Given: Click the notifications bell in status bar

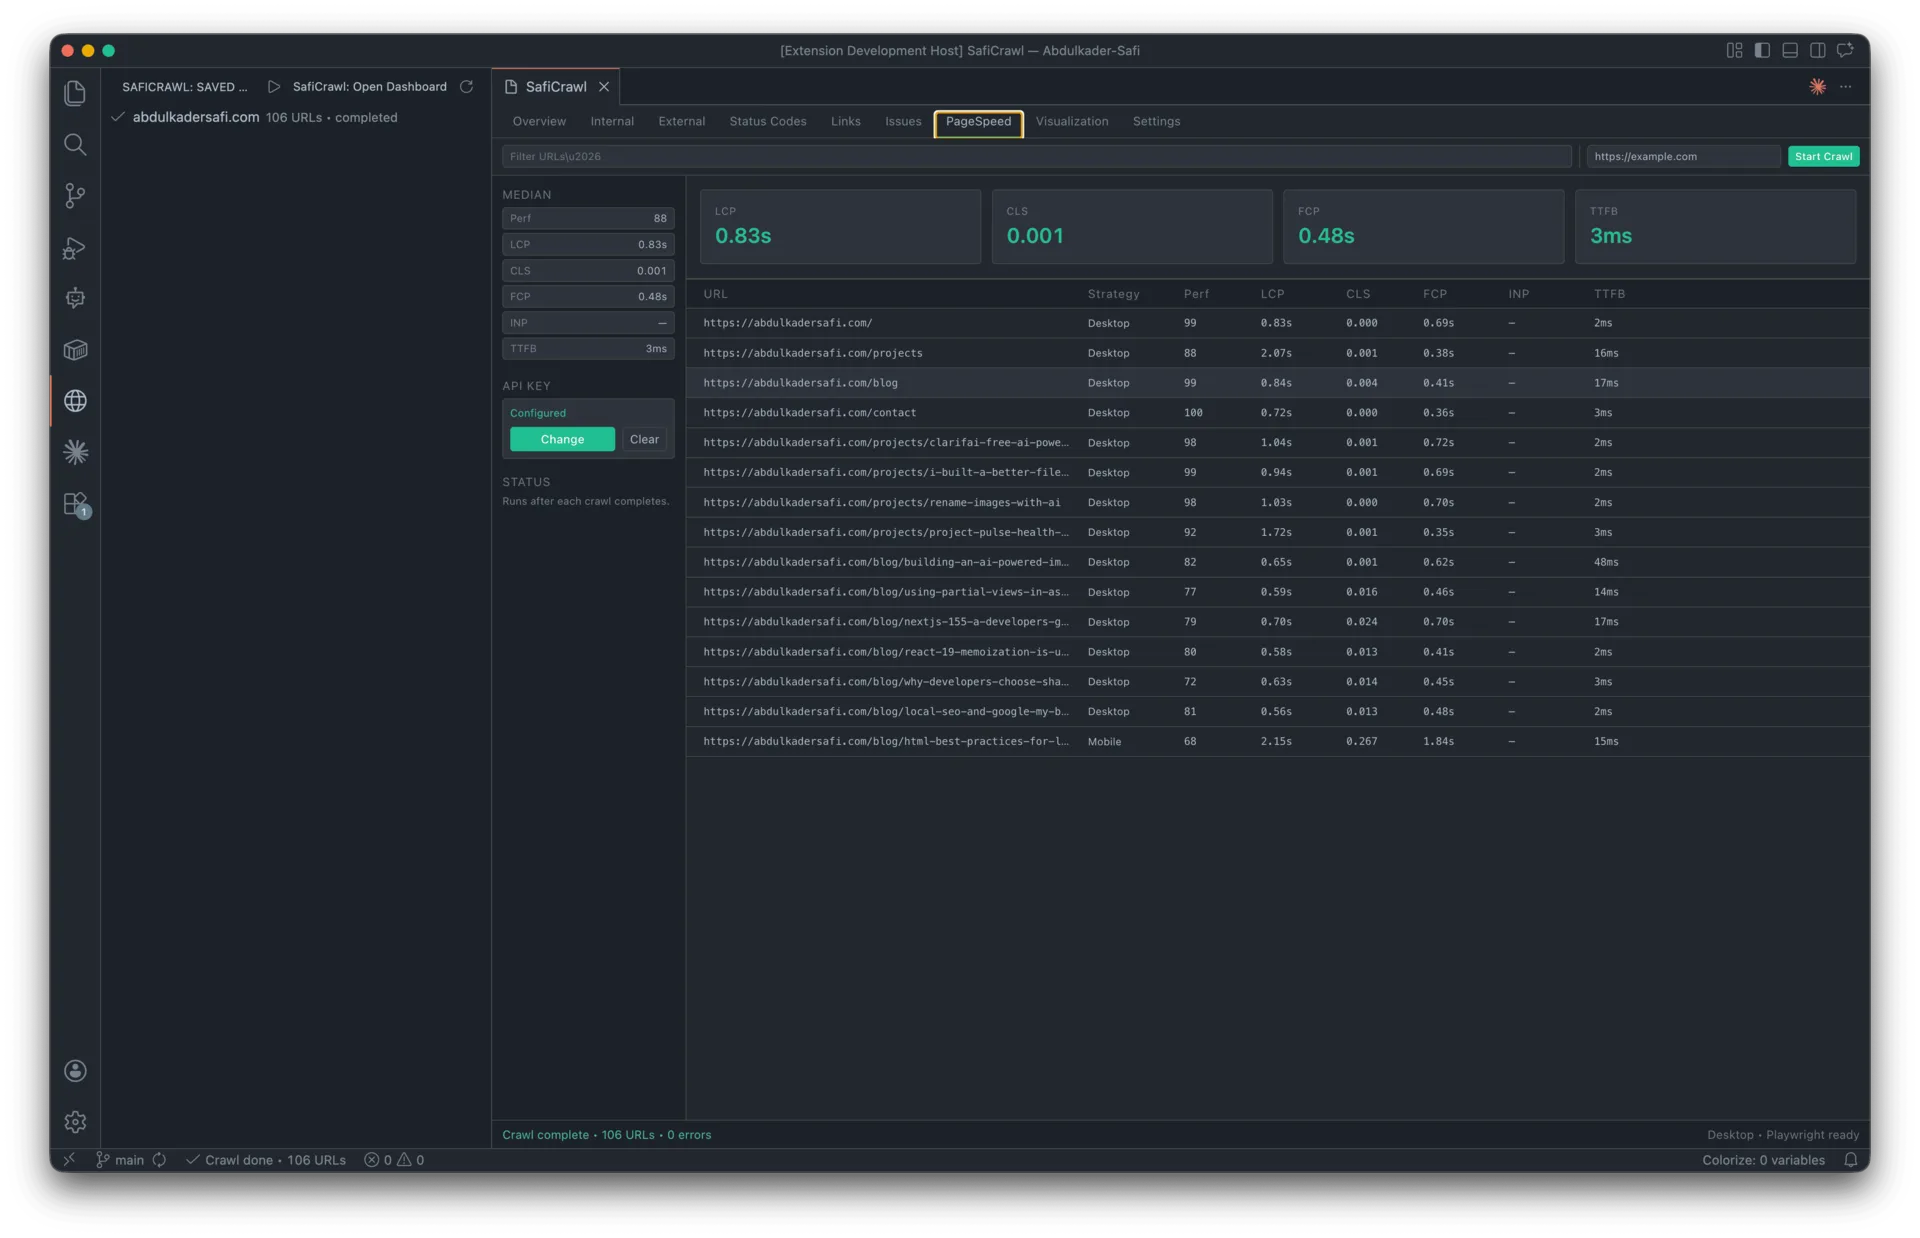Looking at the screenshot, I should point(1850,1160).
